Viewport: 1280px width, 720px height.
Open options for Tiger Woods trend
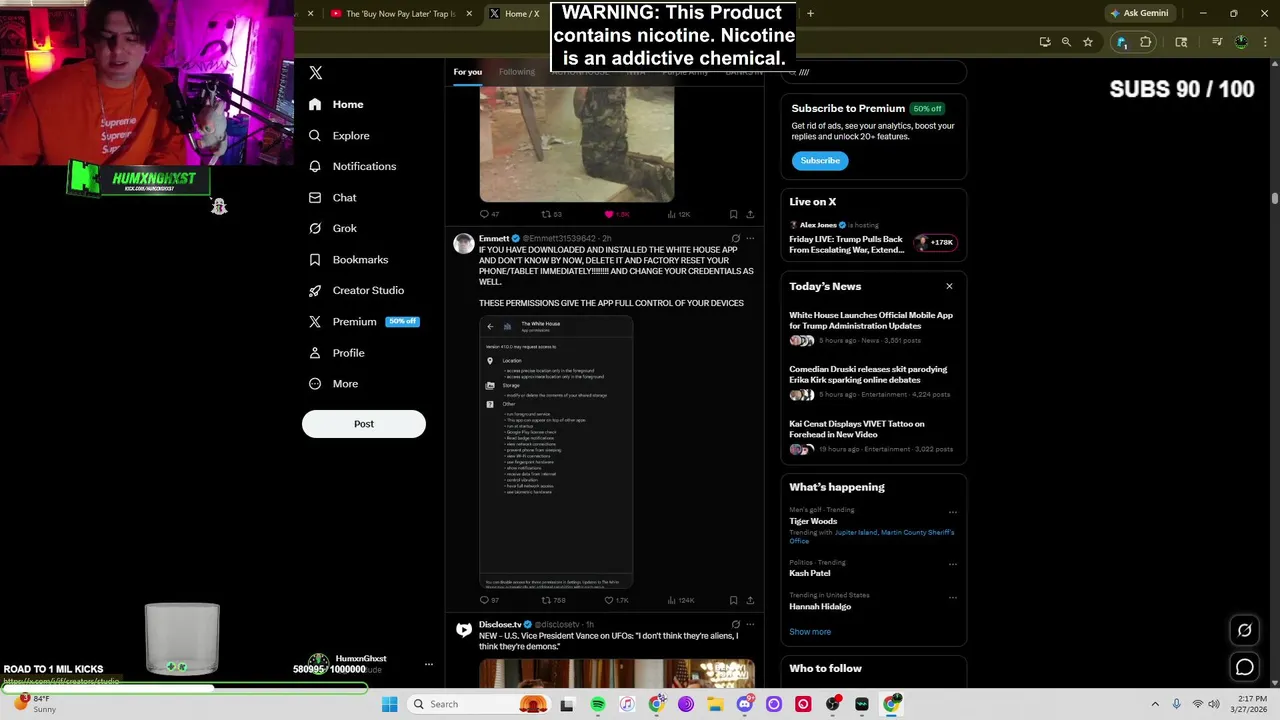(x=952, y=512)
